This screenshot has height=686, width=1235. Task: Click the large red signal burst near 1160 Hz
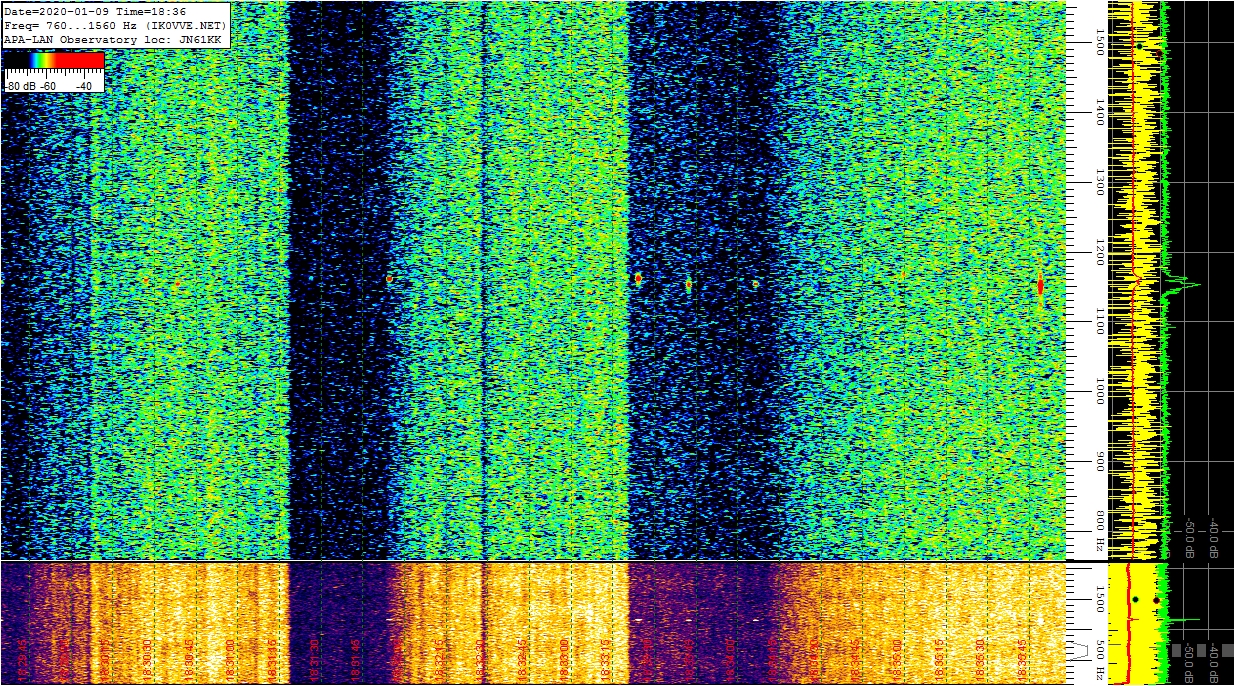[1040, 286]
